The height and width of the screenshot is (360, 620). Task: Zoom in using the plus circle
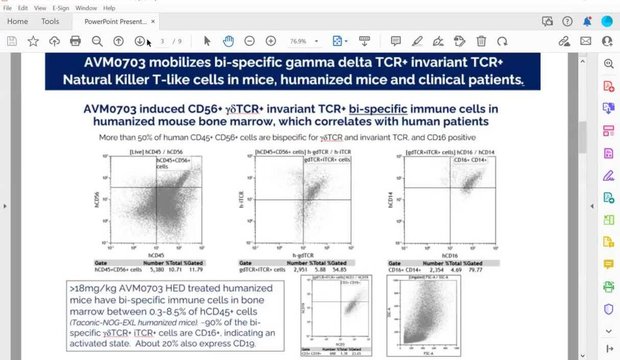(x=271, y=41)
